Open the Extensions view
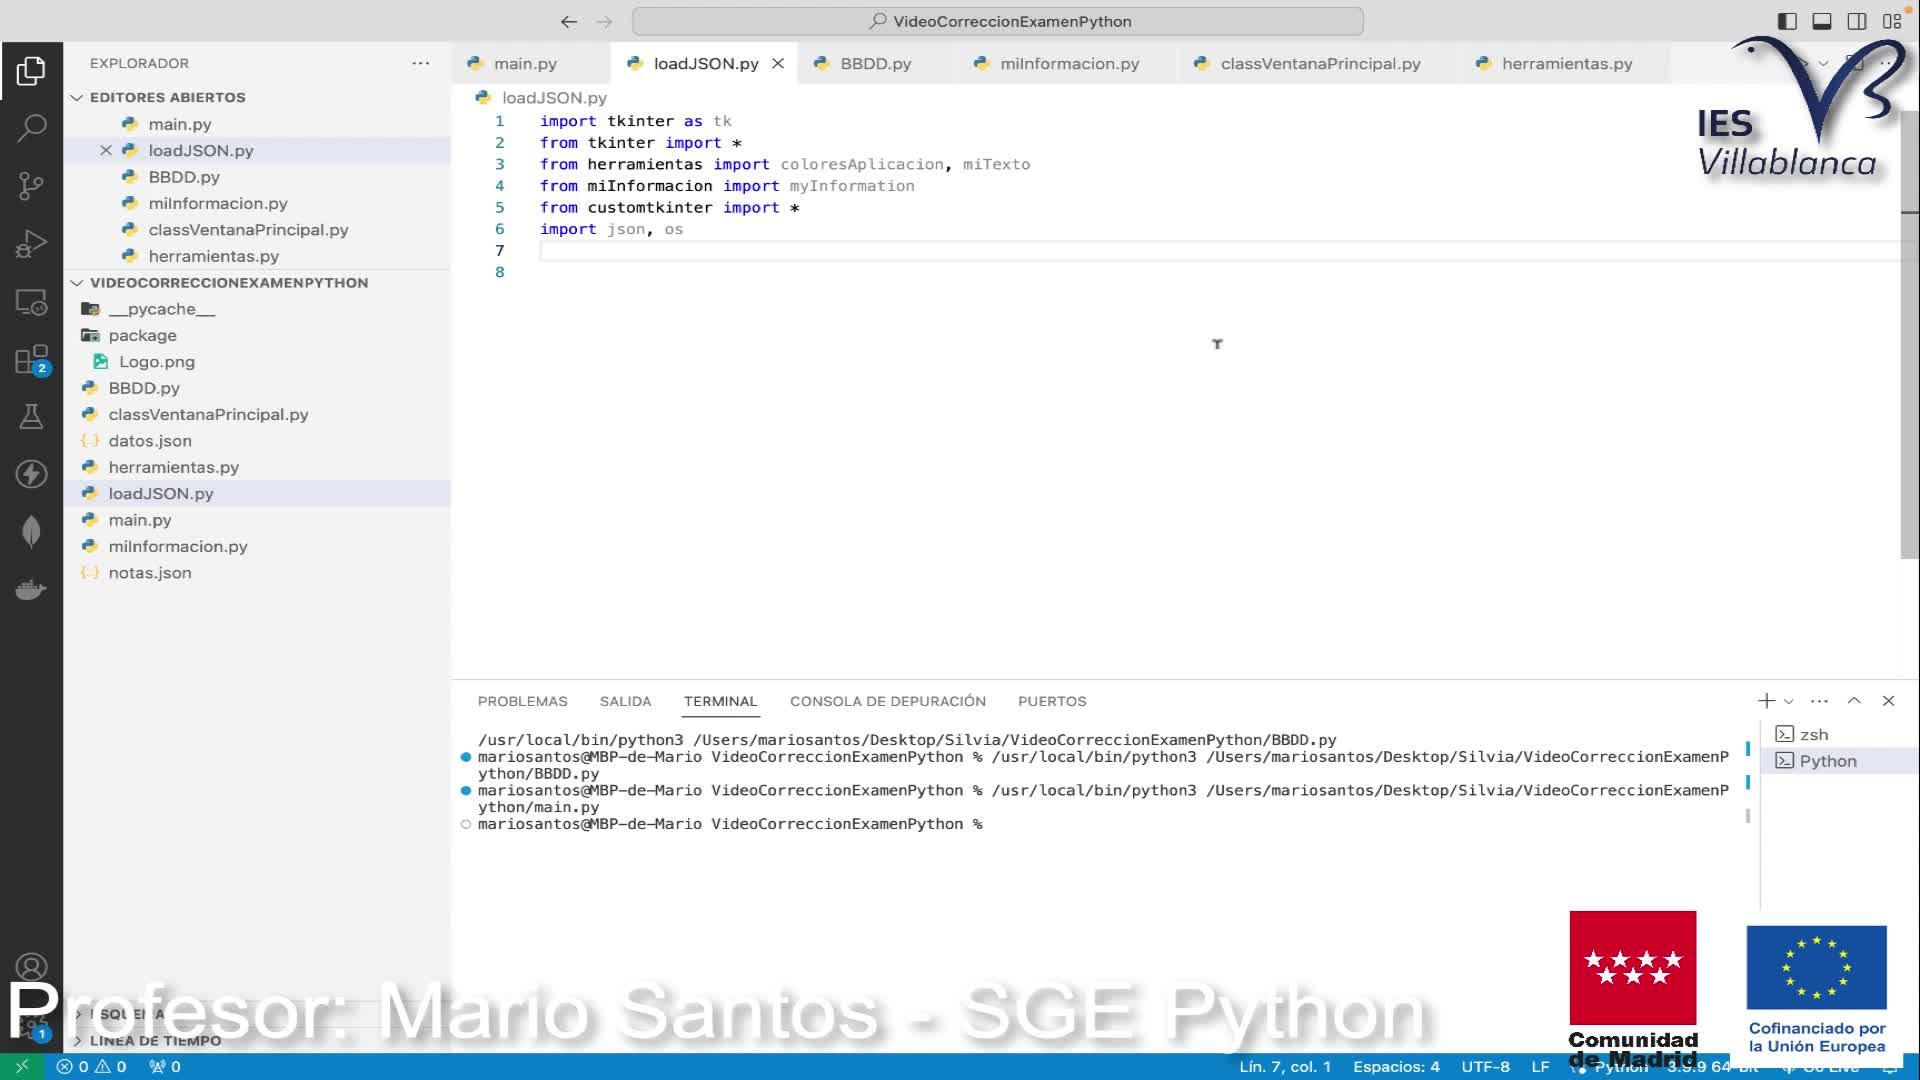The height and width of the screenshot is (1080, 1920). pyautogui.click(x=31, y=360)
